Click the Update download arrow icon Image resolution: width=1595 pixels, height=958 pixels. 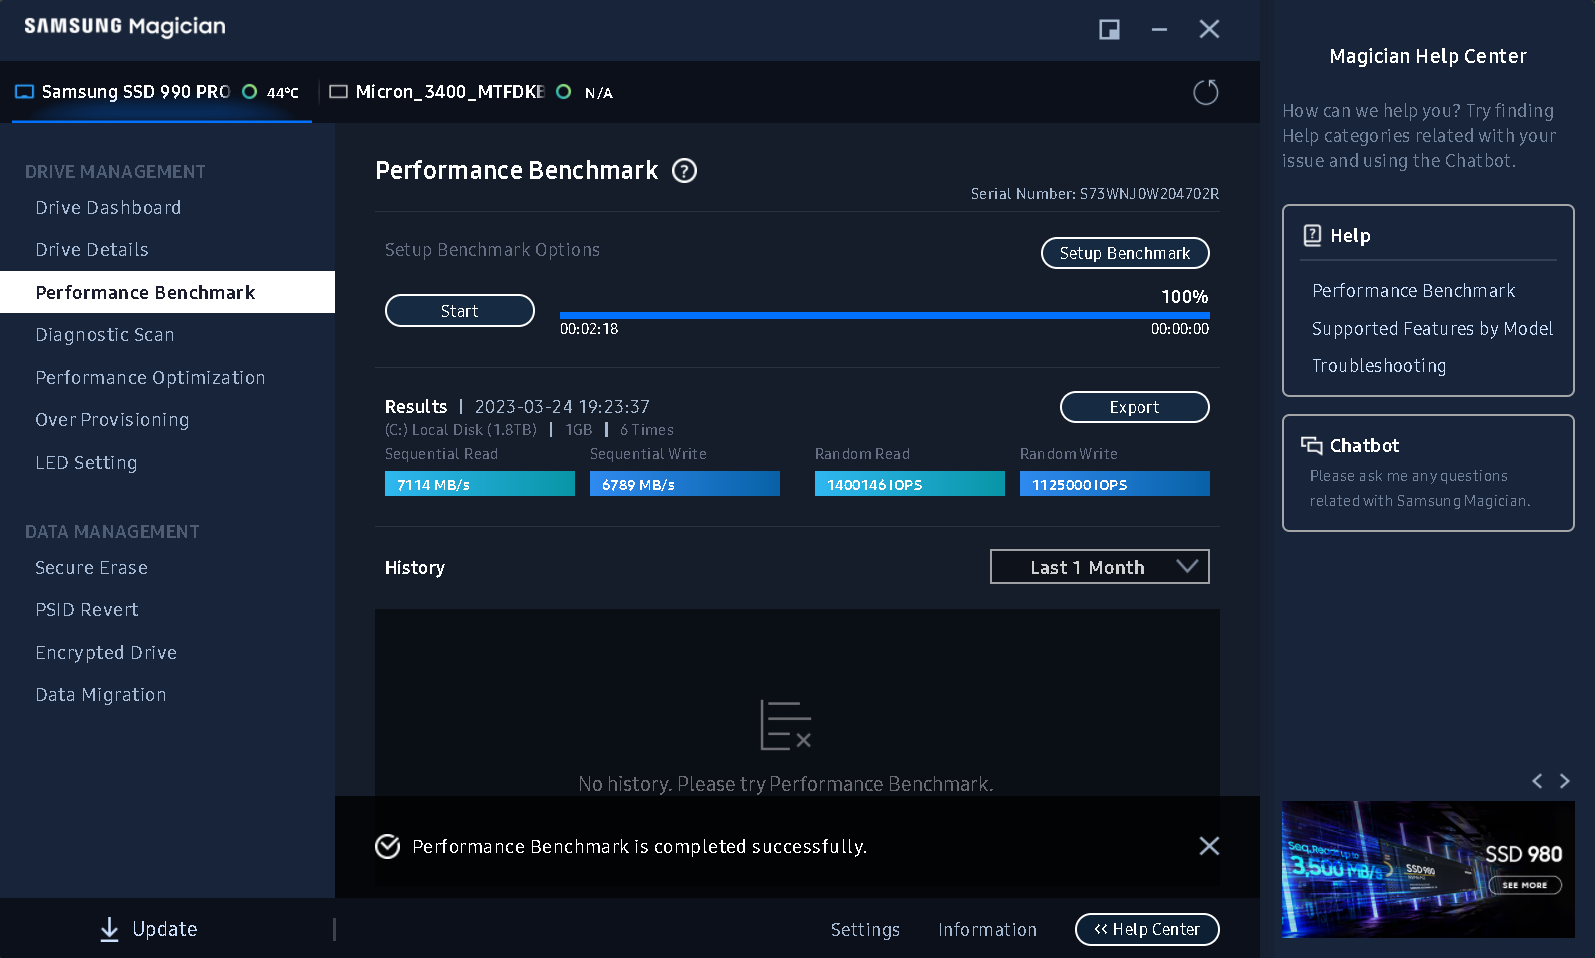point(109,929)
